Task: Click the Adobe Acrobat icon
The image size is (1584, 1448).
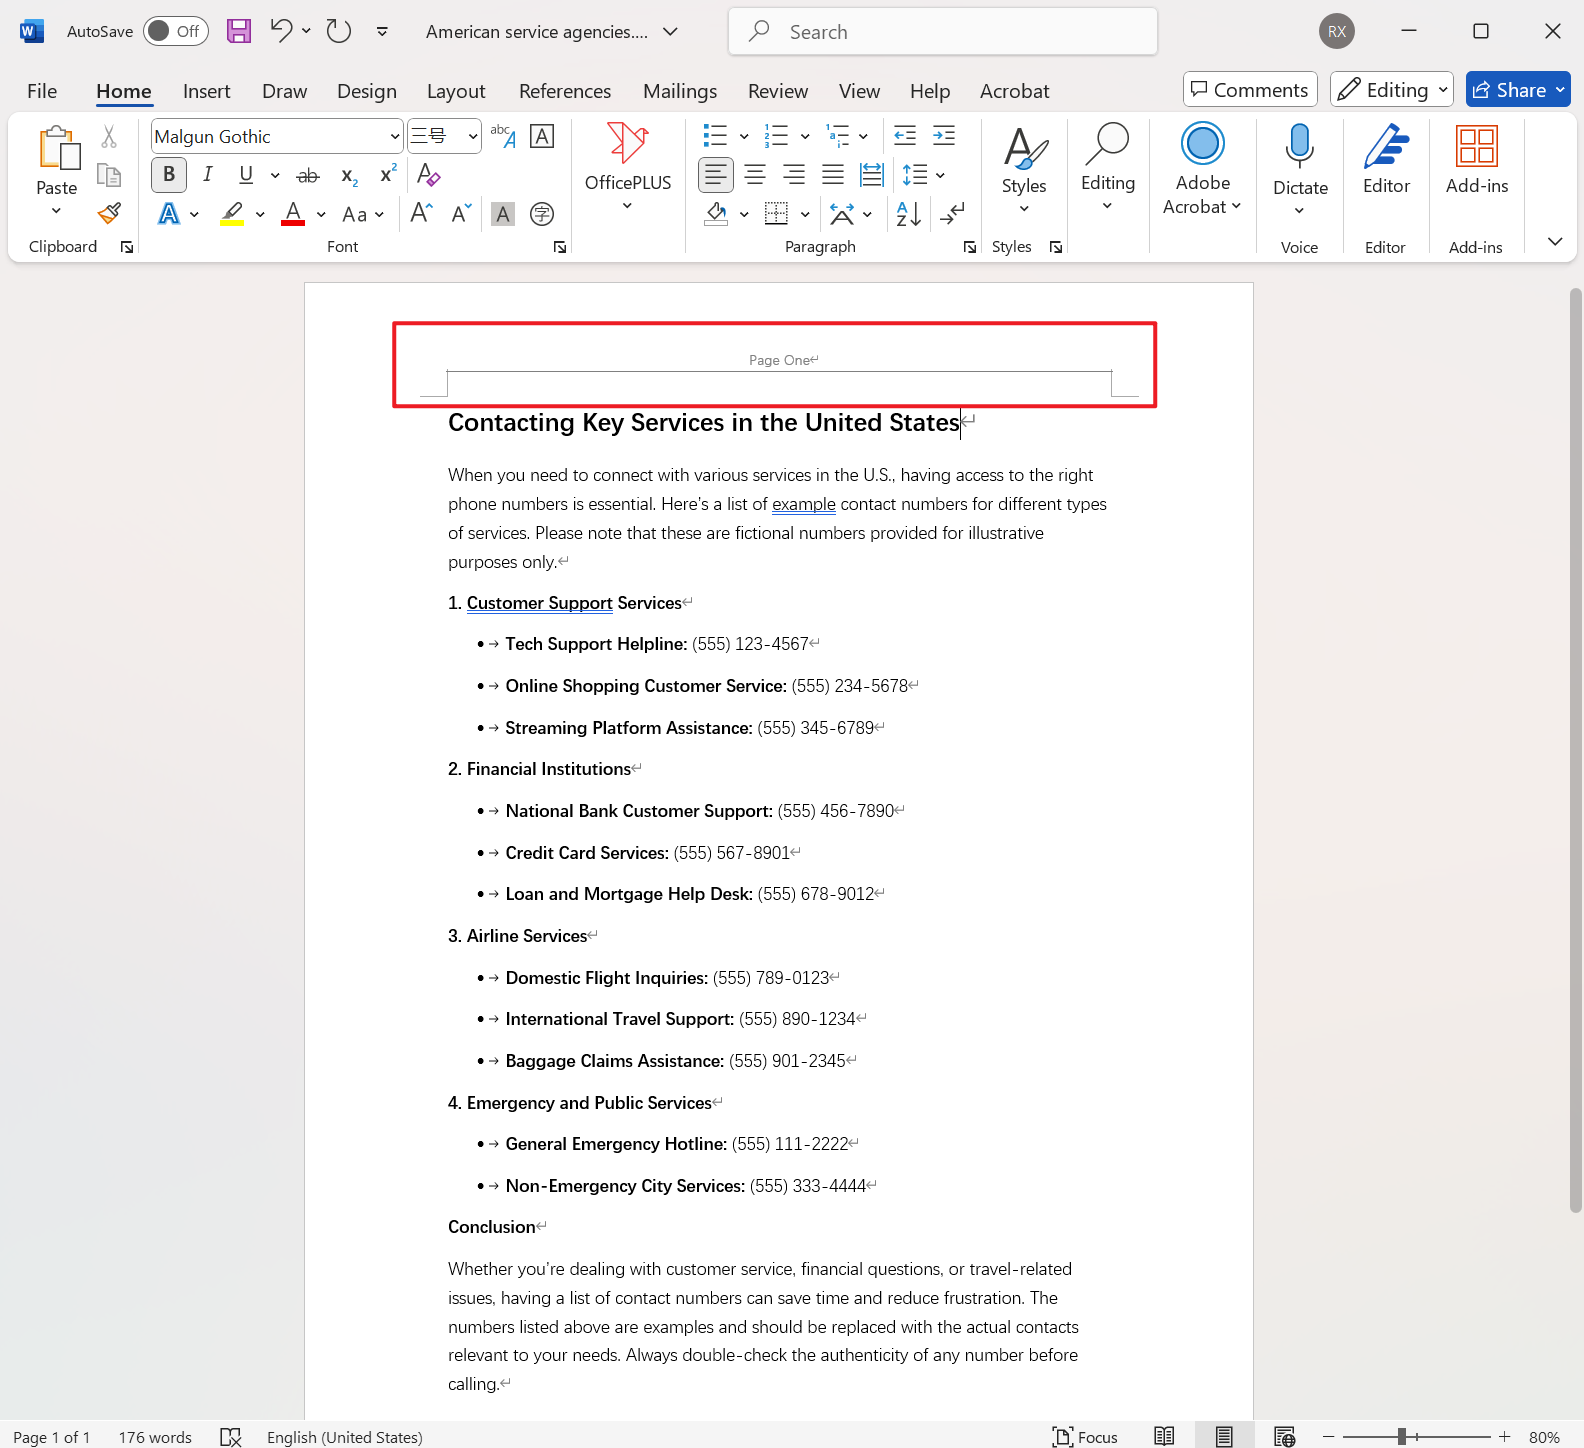Action: tap(1203, 144)
